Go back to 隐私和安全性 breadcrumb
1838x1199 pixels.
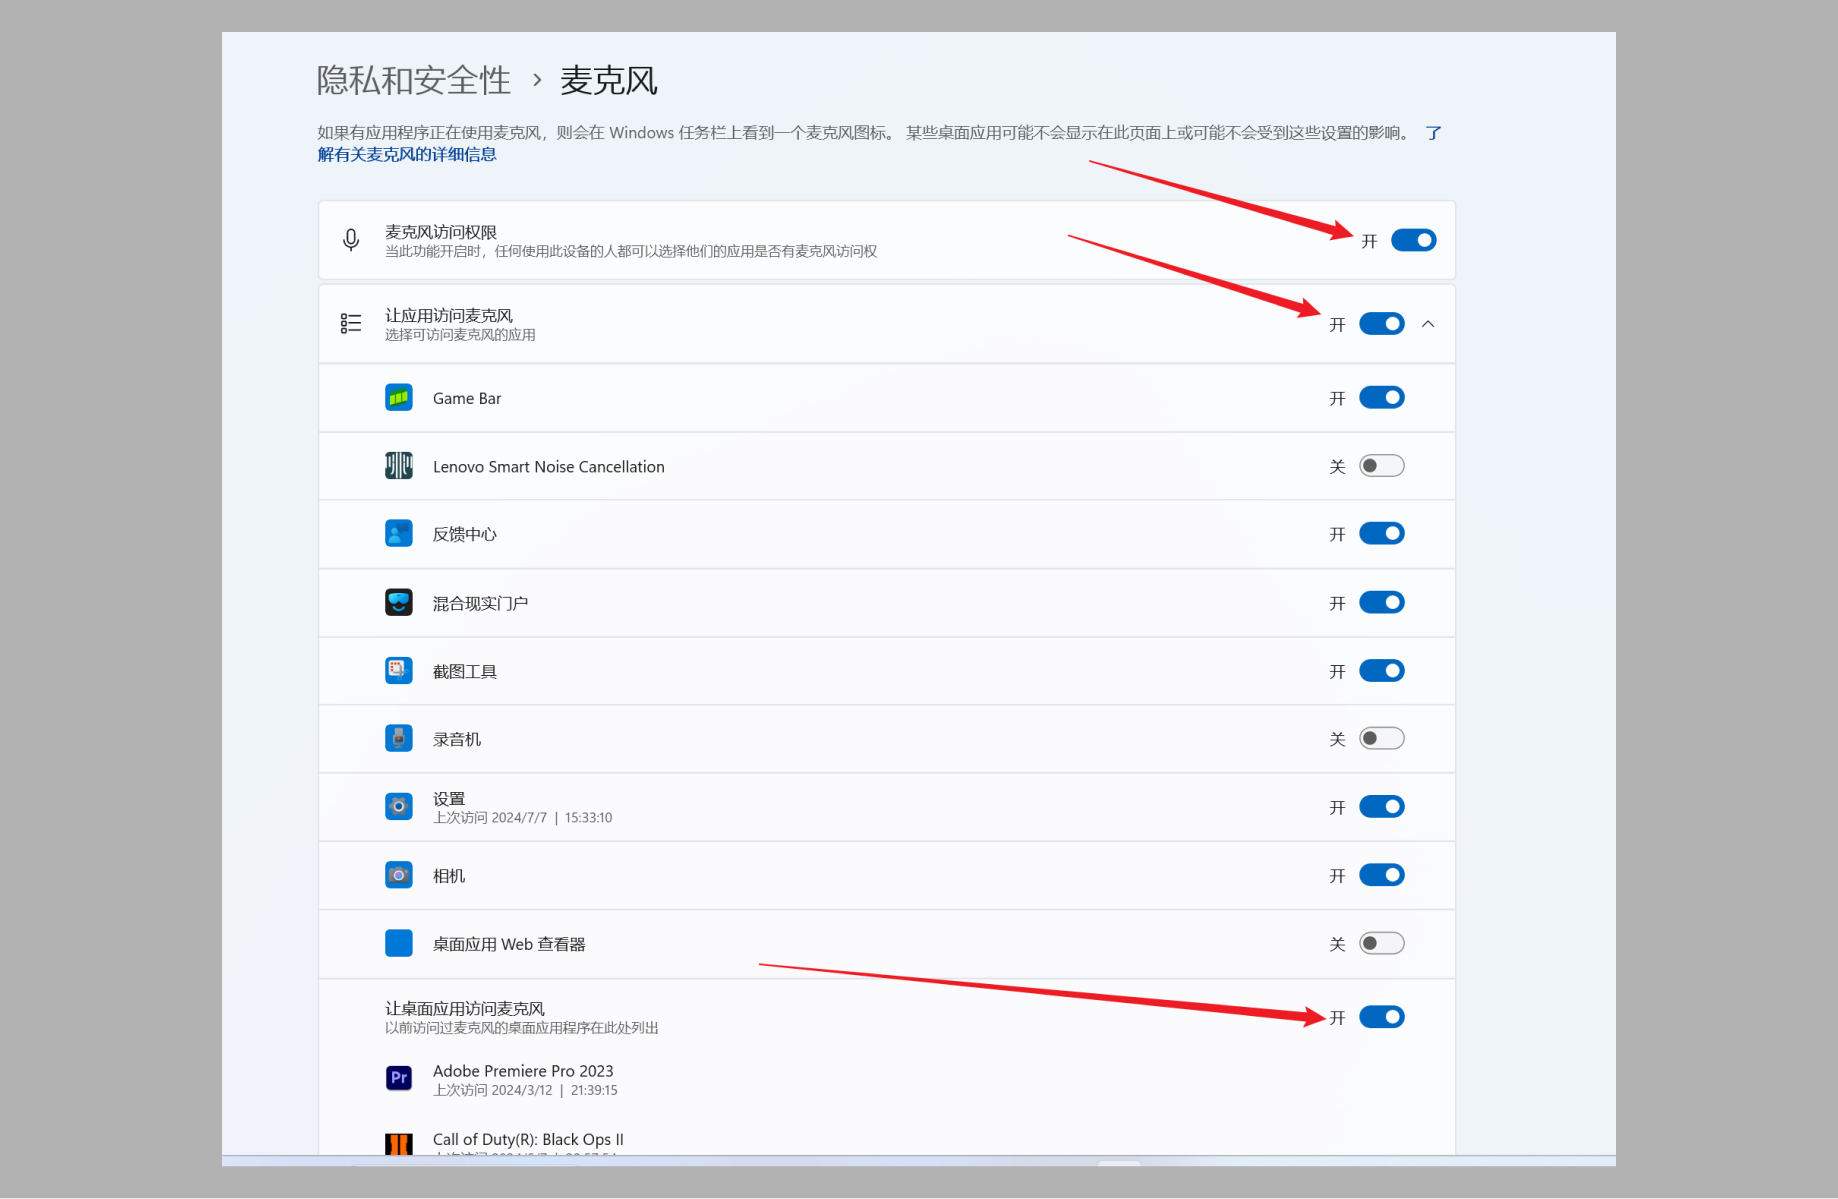pyautogui.click(x=413, y=80)
